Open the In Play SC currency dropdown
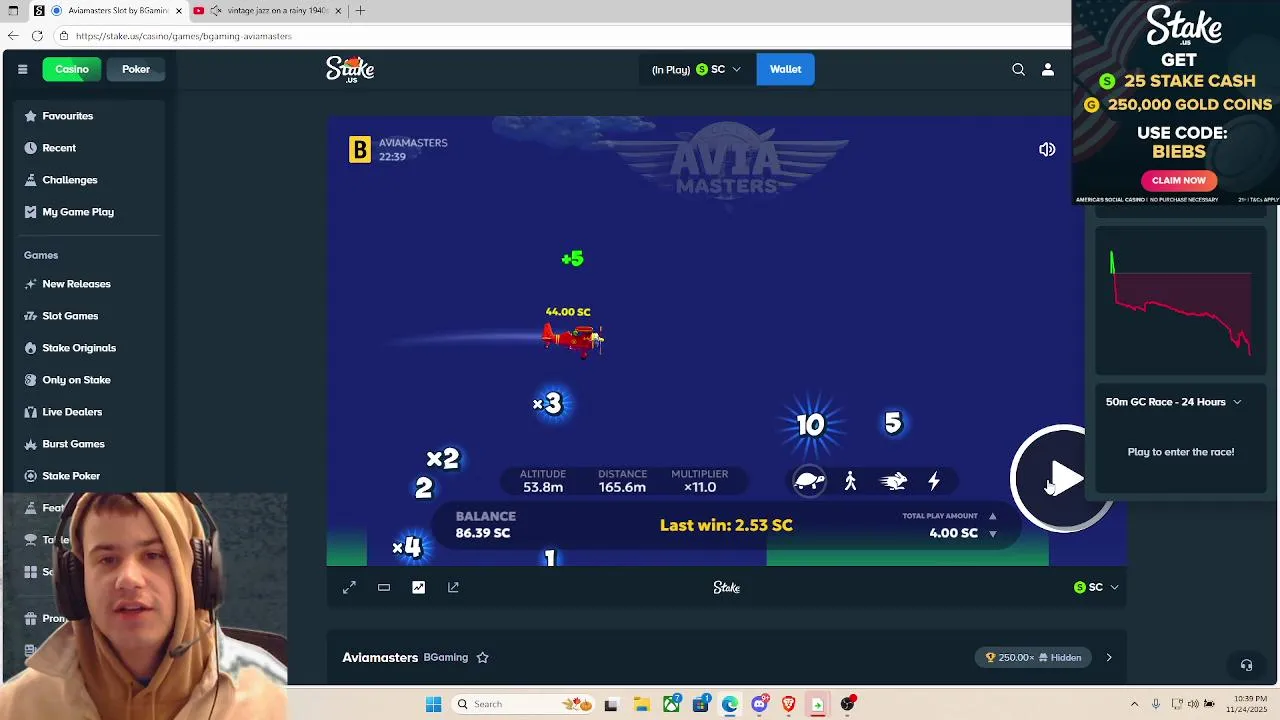The width and height of the screenshot is (1280, 720). [x=696, y=69]
